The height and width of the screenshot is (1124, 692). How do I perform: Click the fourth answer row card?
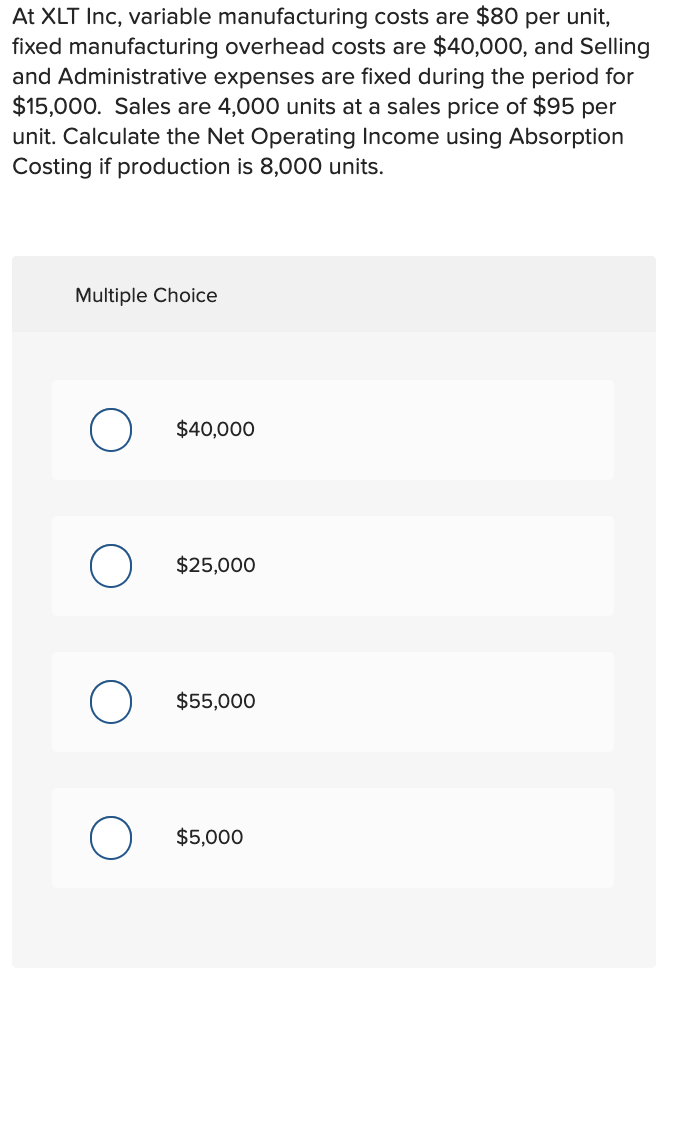click(x=332, y=837)
